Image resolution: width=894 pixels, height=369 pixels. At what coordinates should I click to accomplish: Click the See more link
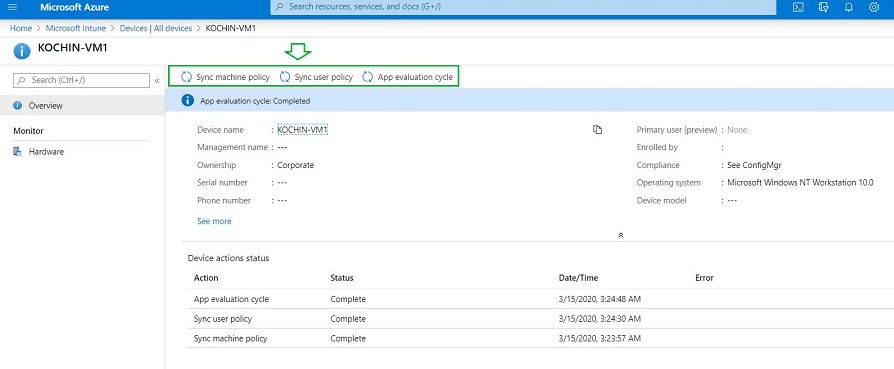(x=214, y=221)
